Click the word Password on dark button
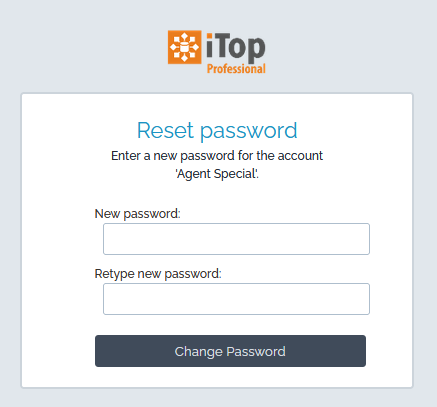Viewport: 437px width, 407px height. (x=256, y=351)
